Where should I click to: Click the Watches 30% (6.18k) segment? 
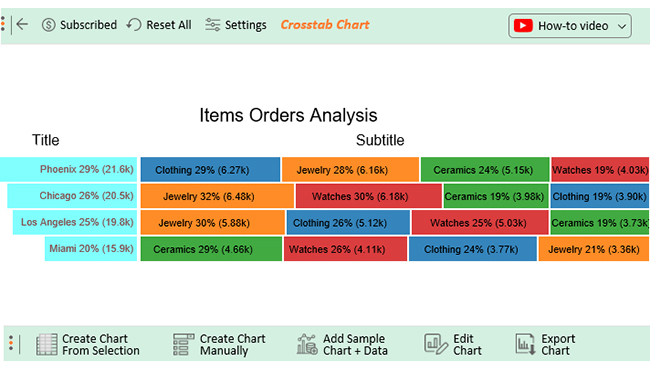369,196
